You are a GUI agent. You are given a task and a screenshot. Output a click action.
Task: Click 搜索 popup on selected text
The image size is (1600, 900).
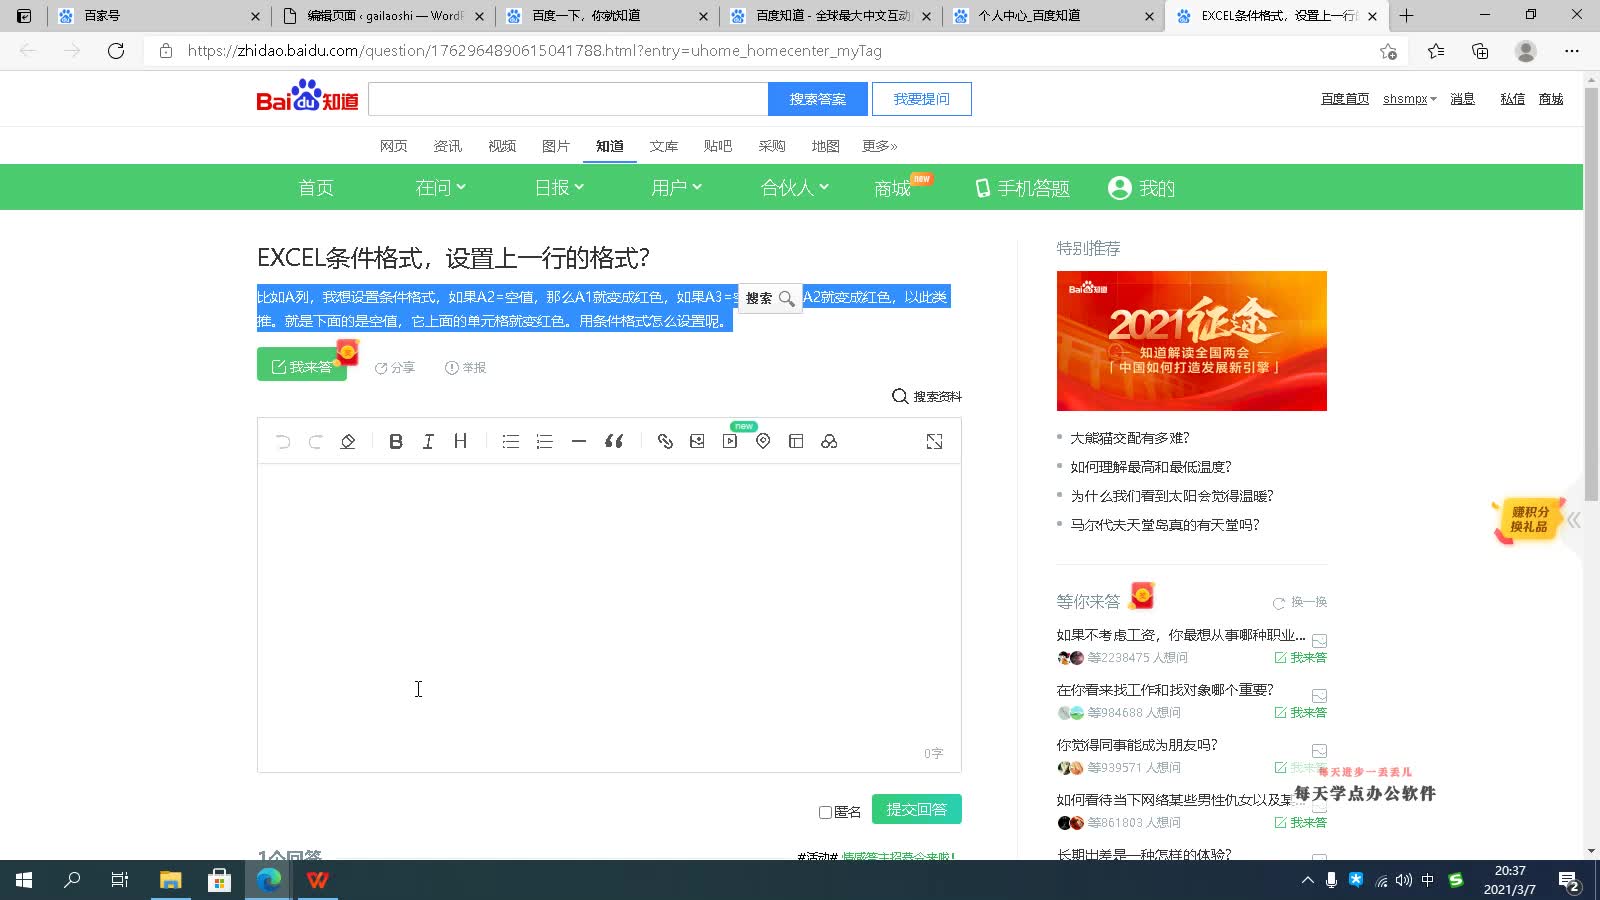(x=770, y=298)
